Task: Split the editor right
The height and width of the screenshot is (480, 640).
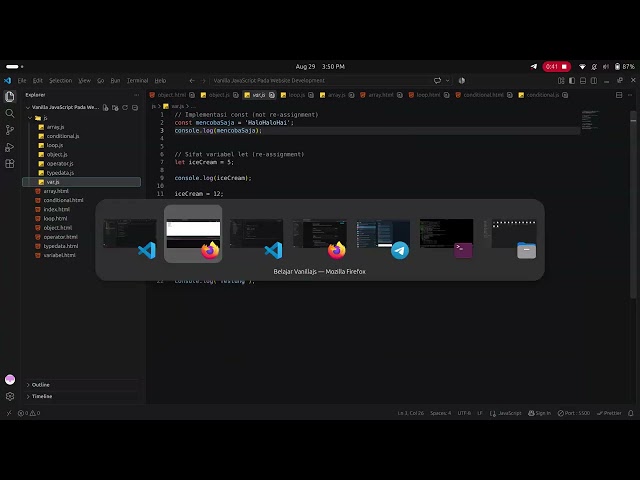Action: (x=619, y=95)
